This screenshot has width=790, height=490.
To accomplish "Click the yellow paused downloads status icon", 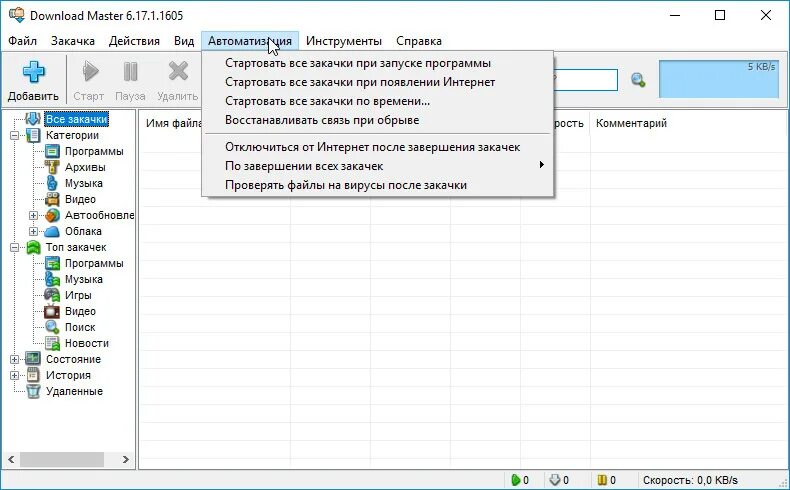I will click(602, 480).
